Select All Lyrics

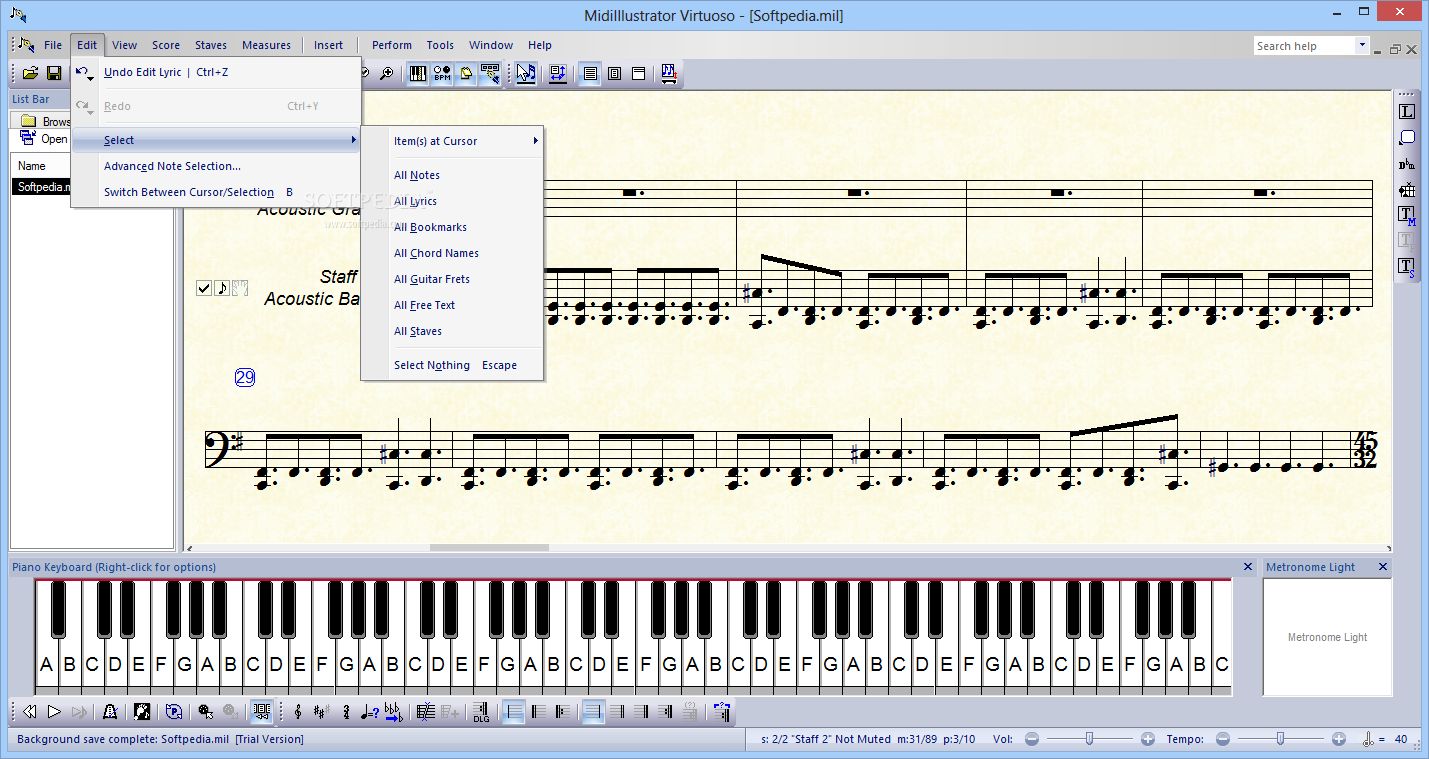pyautogui.click(x=415, y=201)
